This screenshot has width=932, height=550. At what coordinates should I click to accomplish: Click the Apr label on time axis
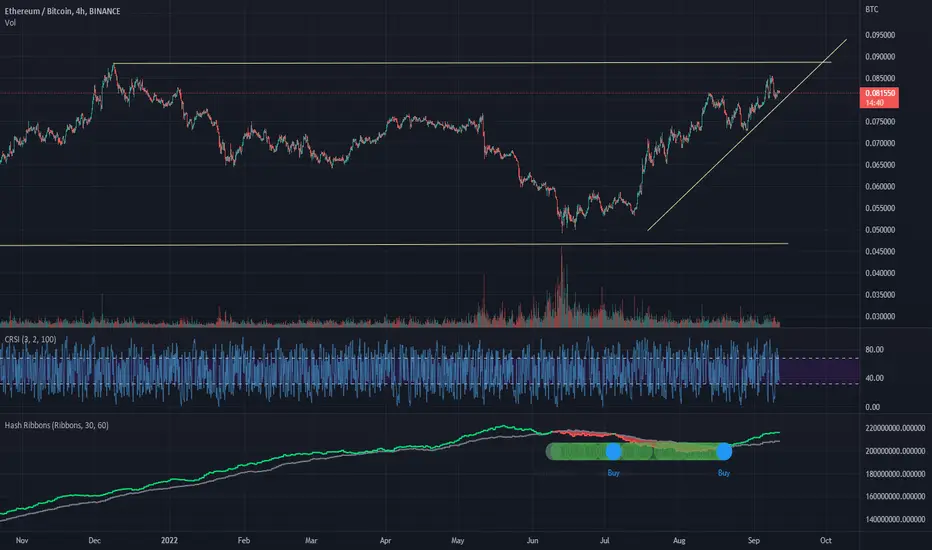(x=385, y=540)
